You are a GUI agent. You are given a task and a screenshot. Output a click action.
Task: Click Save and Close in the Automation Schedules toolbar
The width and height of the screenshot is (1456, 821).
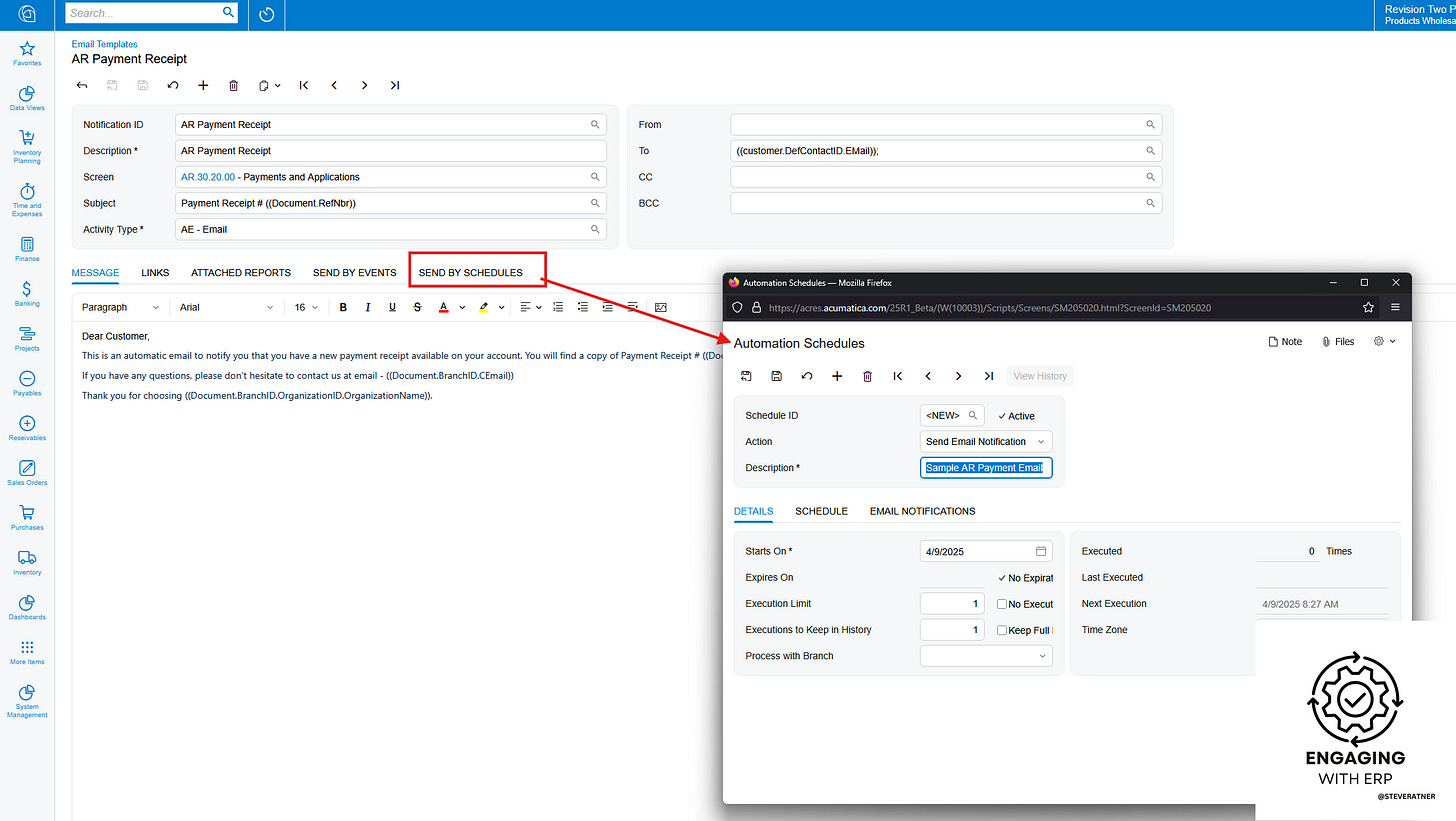[x=747, y=376]
